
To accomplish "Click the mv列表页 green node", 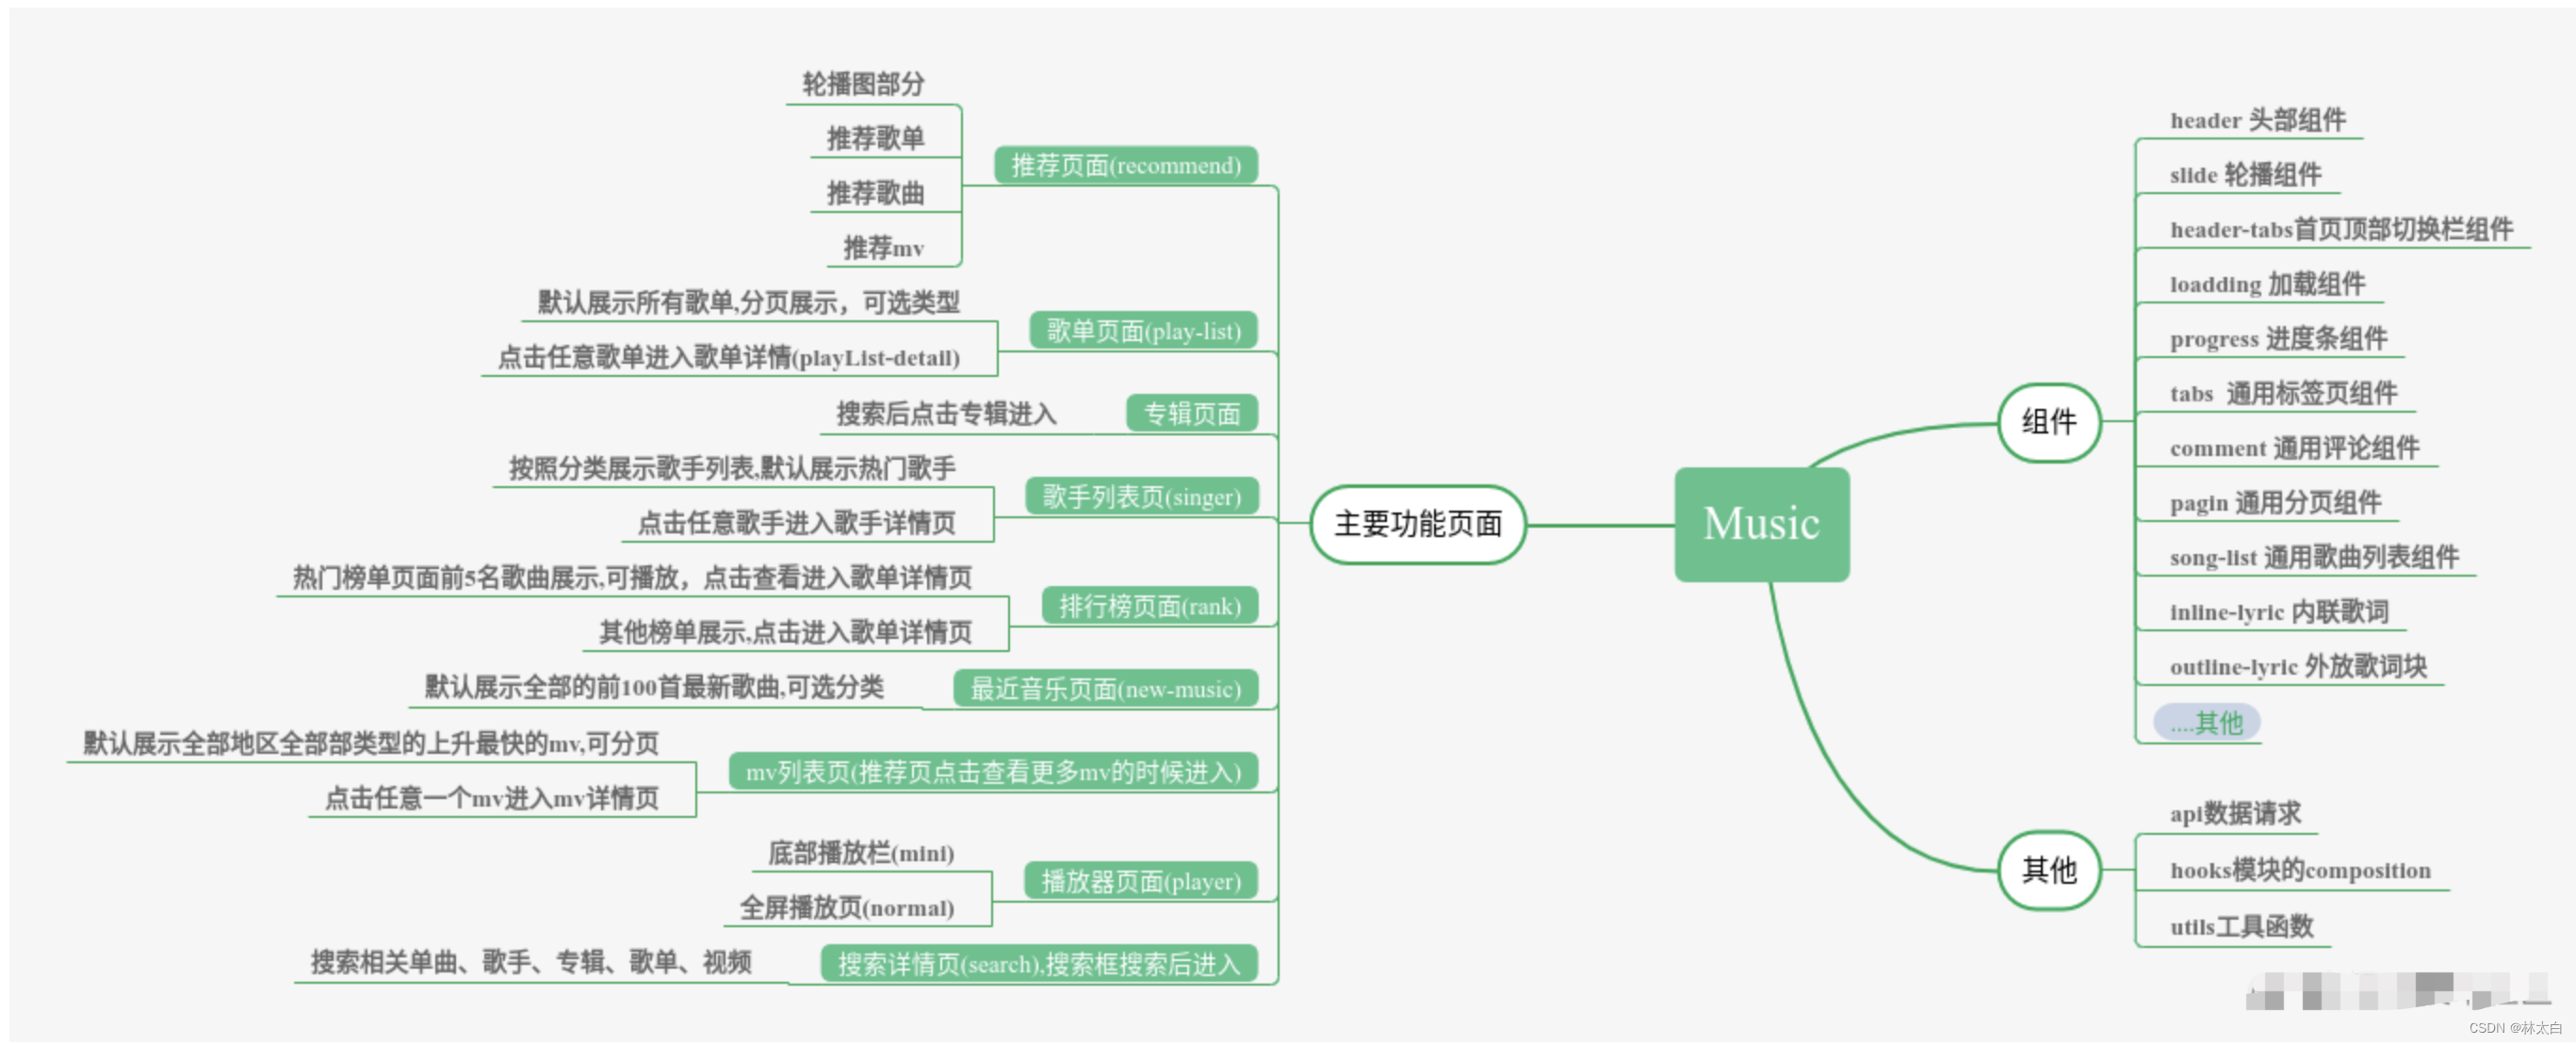I will 993,772.
